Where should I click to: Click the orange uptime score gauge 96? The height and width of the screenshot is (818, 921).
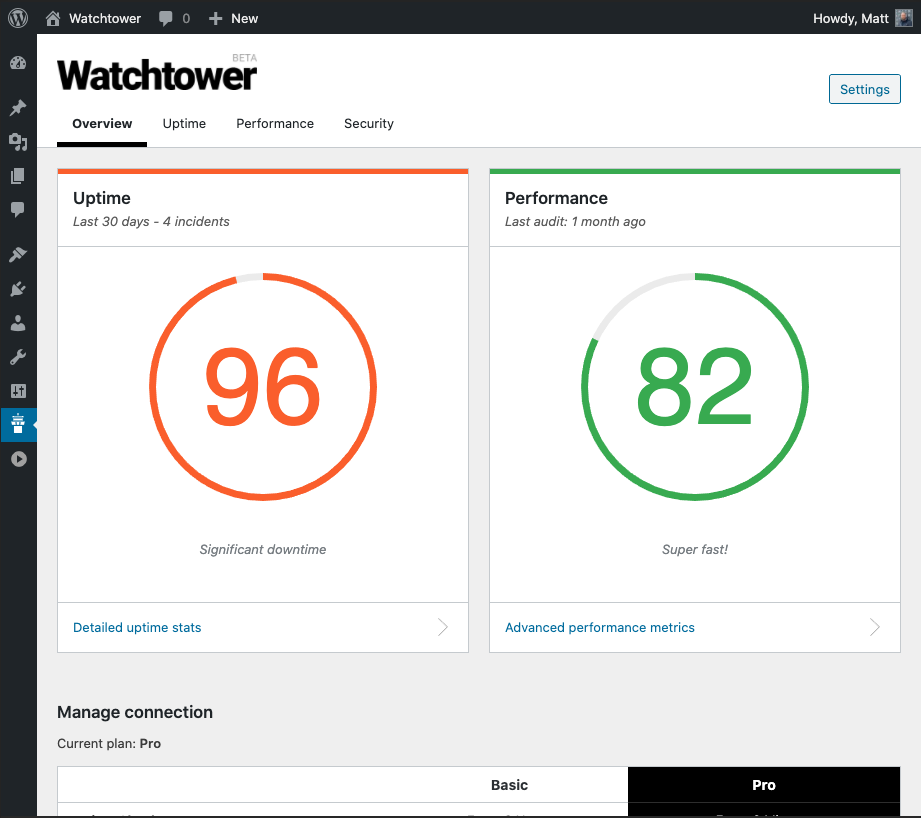[263, 386]
